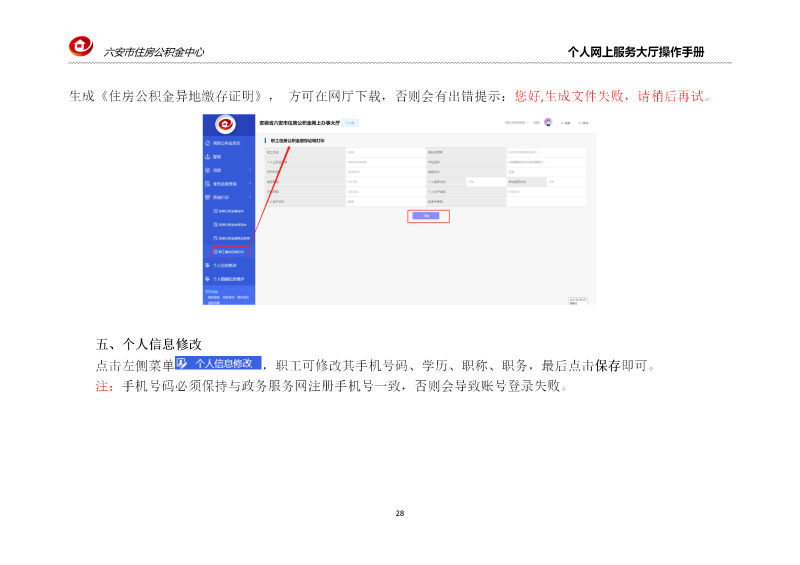Expand the 贷款 loan sidebar menu
800x565 pixels.
coord(229,170)
